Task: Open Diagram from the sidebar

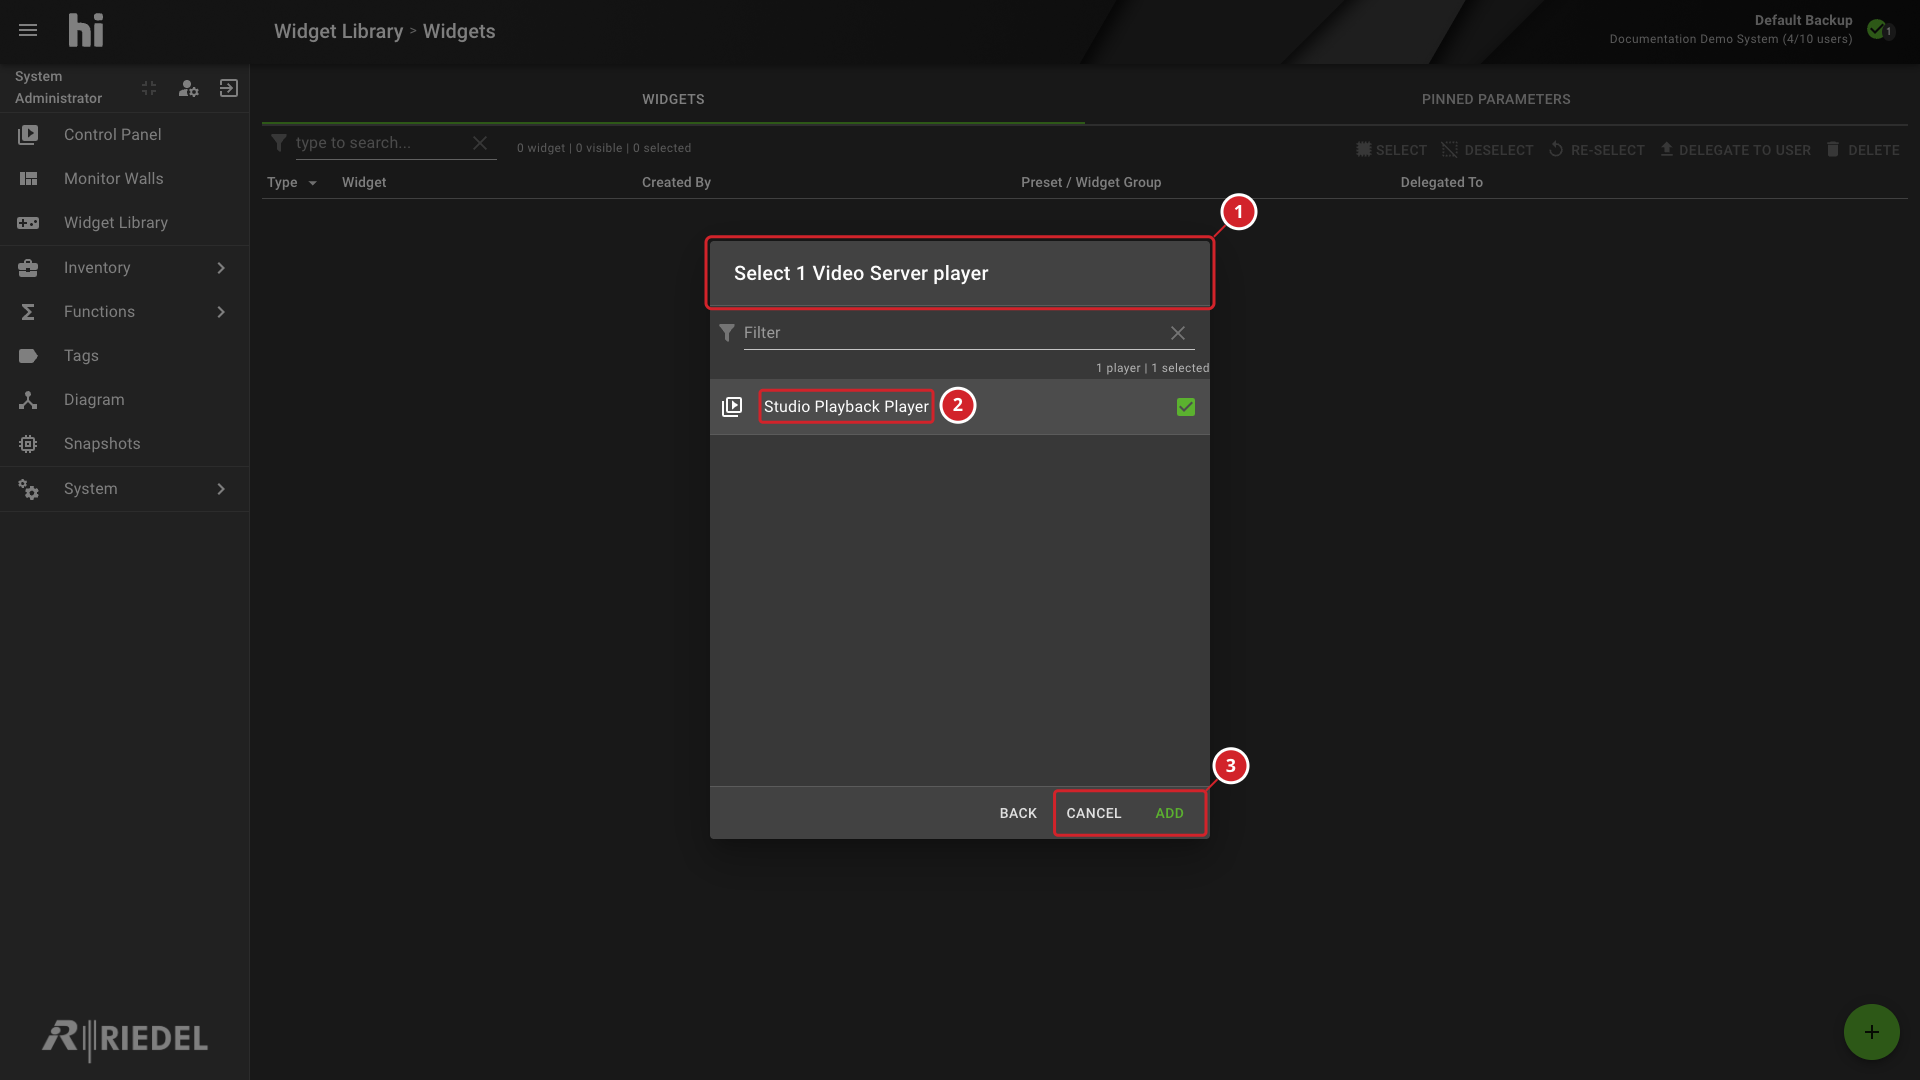Action: tap(94, 400)
